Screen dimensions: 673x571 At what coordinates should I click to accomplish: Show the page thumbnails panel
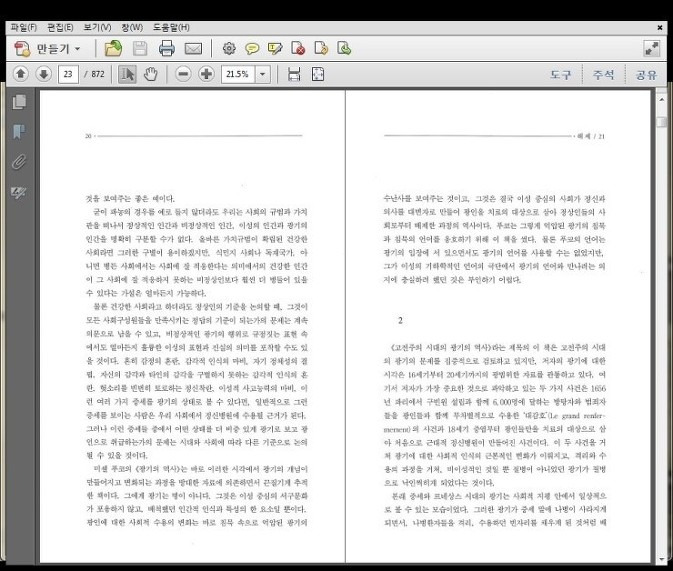click(x=19, y=102)
